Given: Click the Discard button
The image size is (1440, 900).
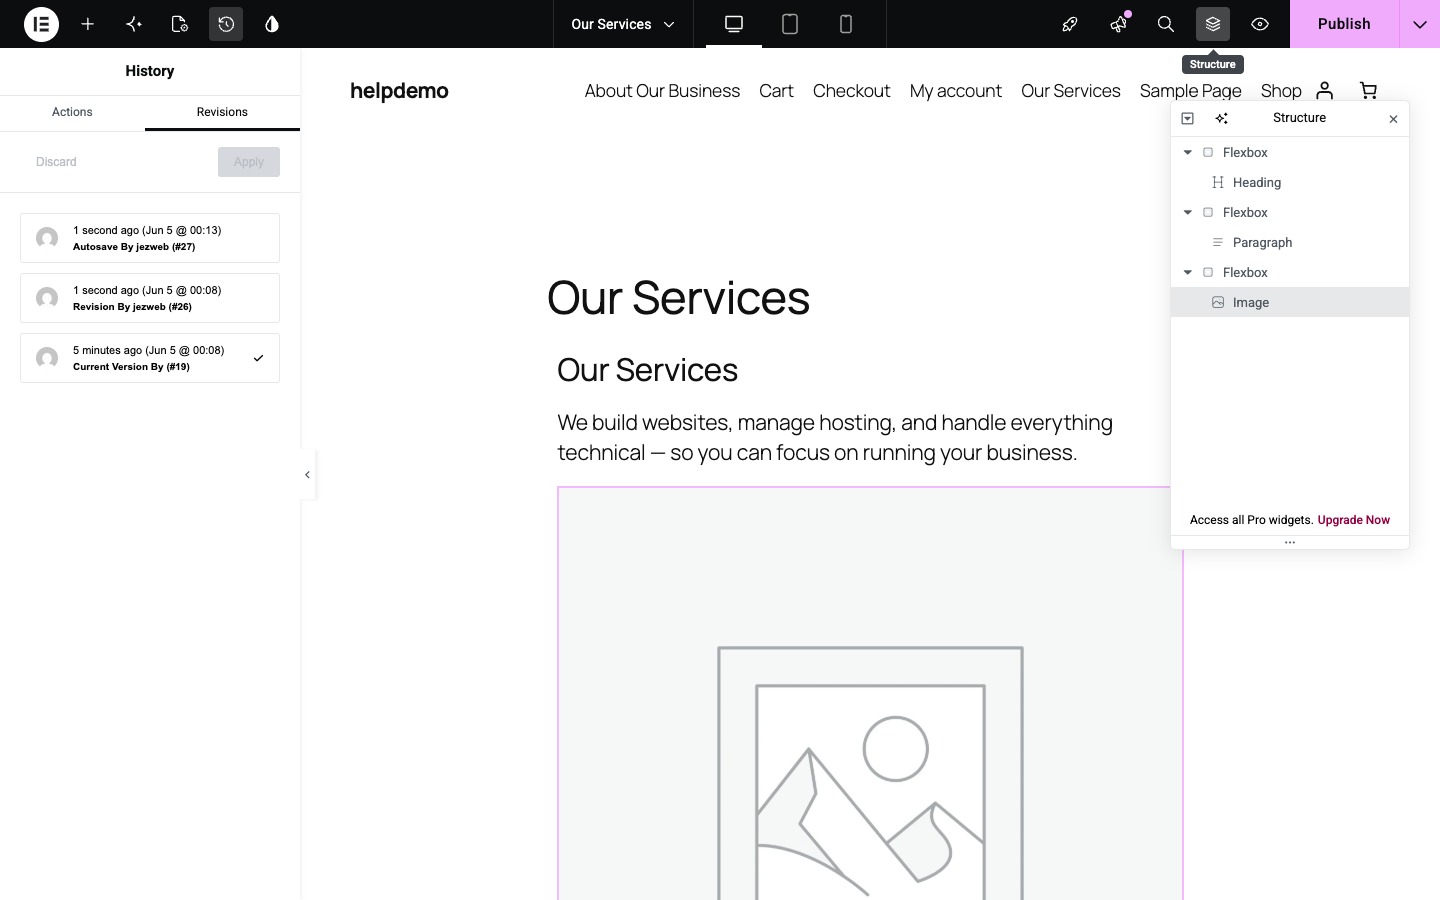Looking at the screenshot, I should coord(56,162).
